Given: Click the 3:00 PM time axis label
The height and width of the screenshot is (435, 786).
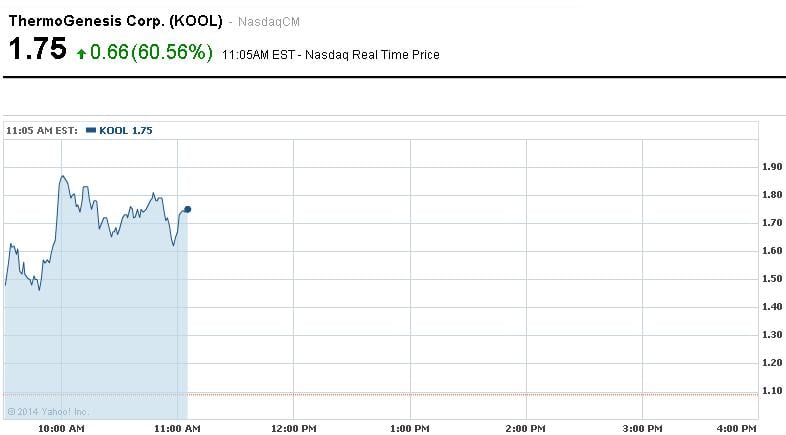Looking at the screenshot, I should click(x=642, y=428).
